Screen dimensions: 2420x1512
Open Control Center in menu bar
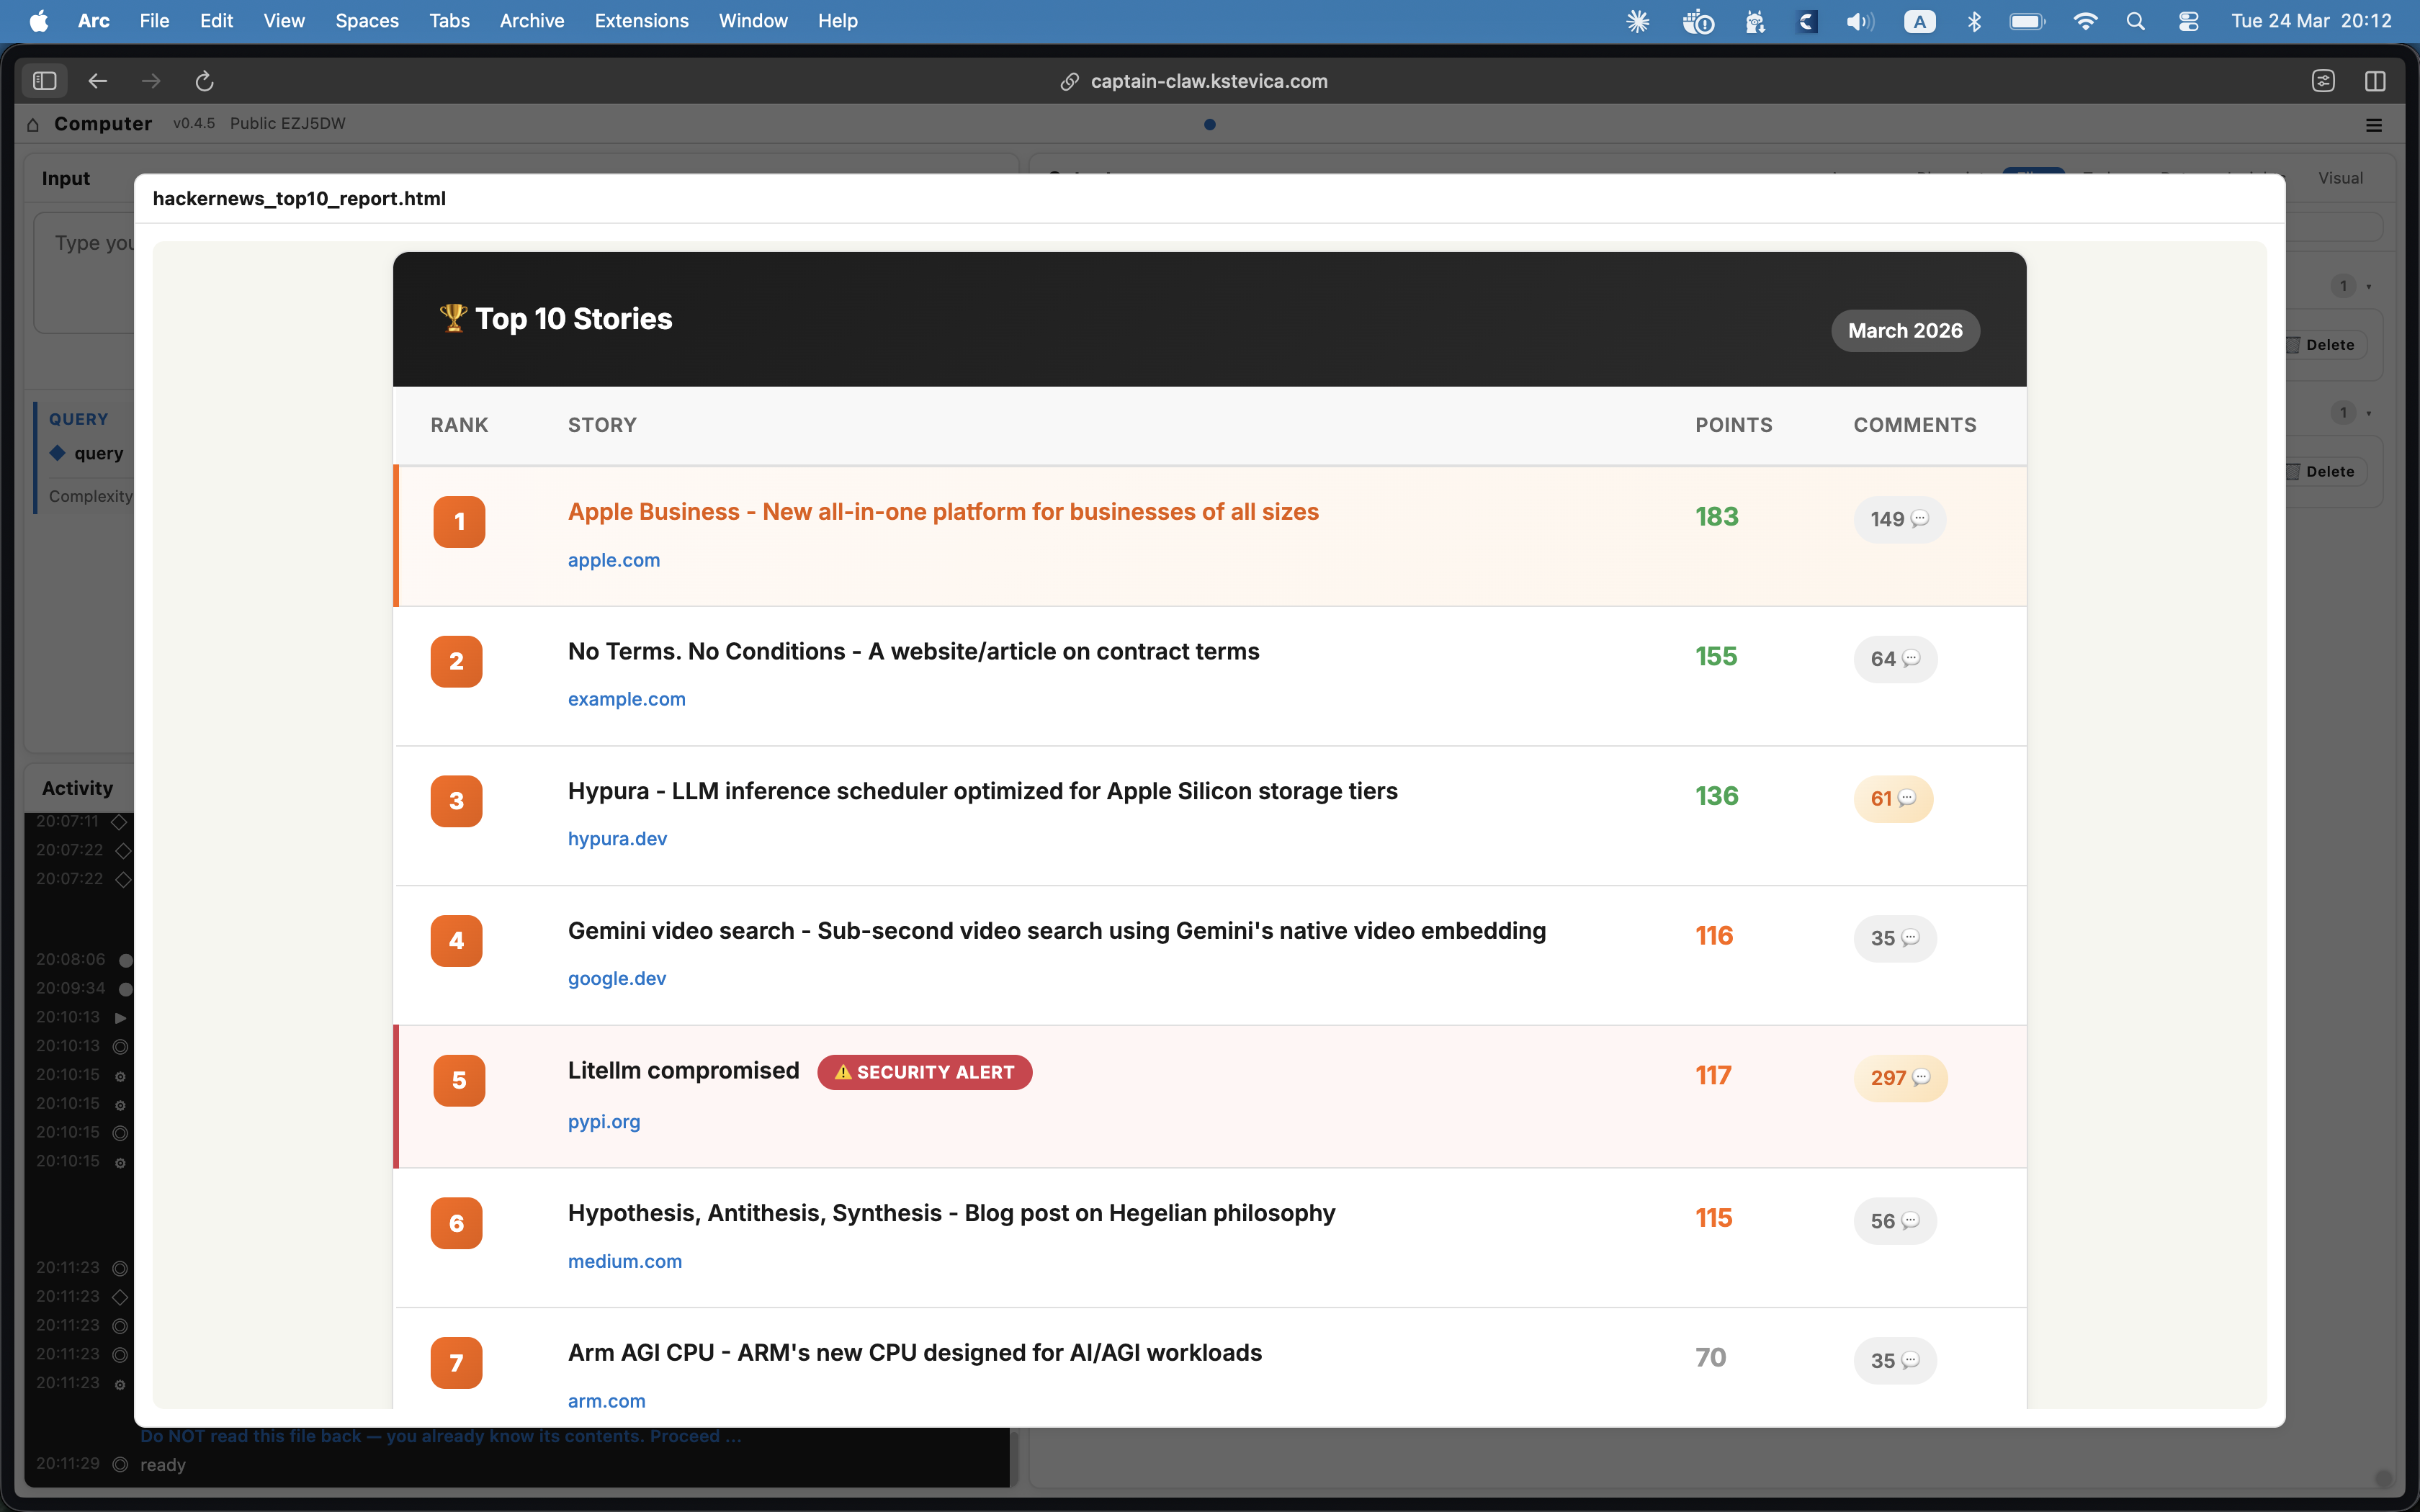coord(2188,21)
